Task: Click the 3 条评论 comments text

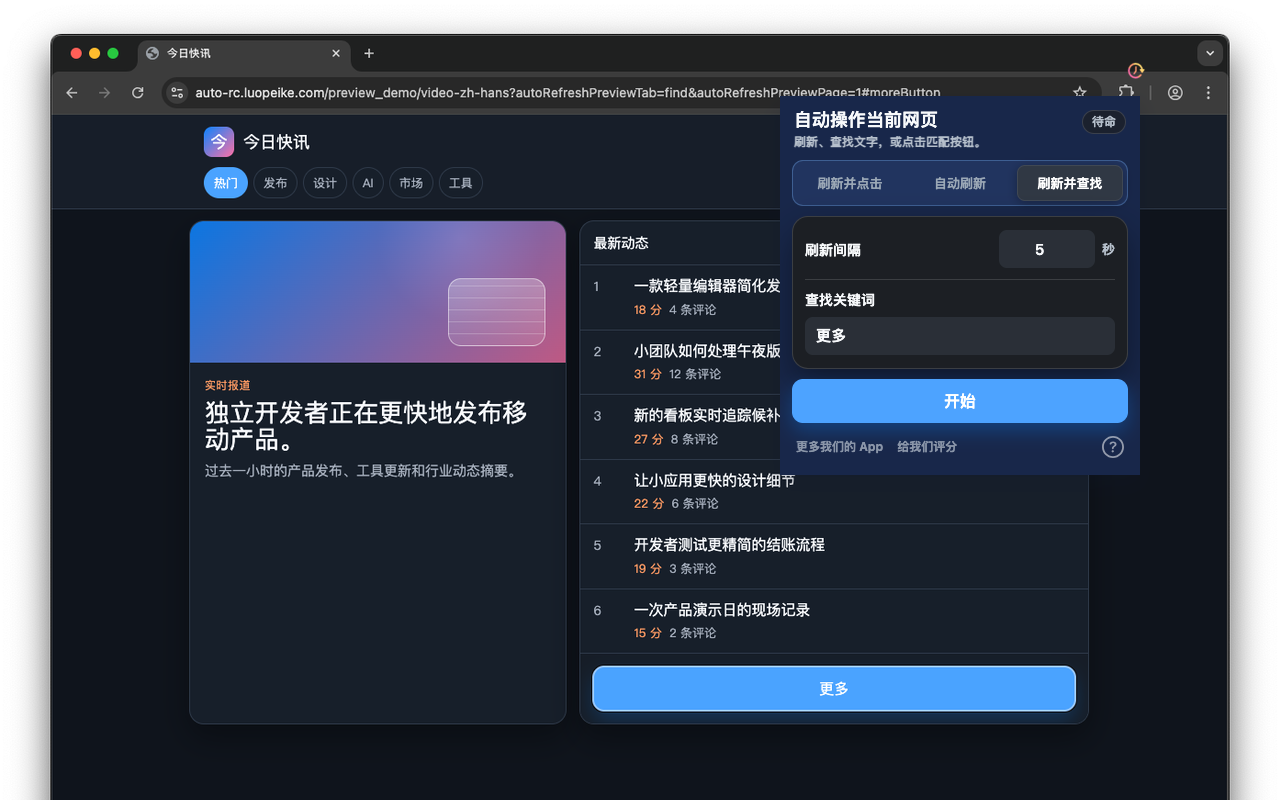Action: pos(693,569)
